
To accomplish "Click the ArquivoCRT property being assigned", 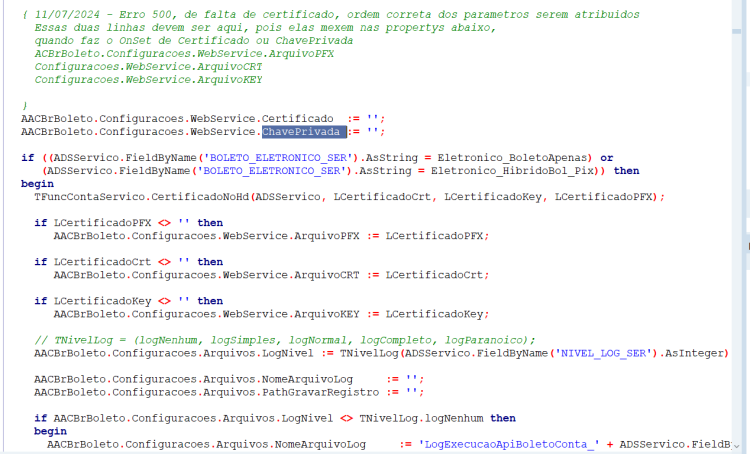I will coord(327,275).
